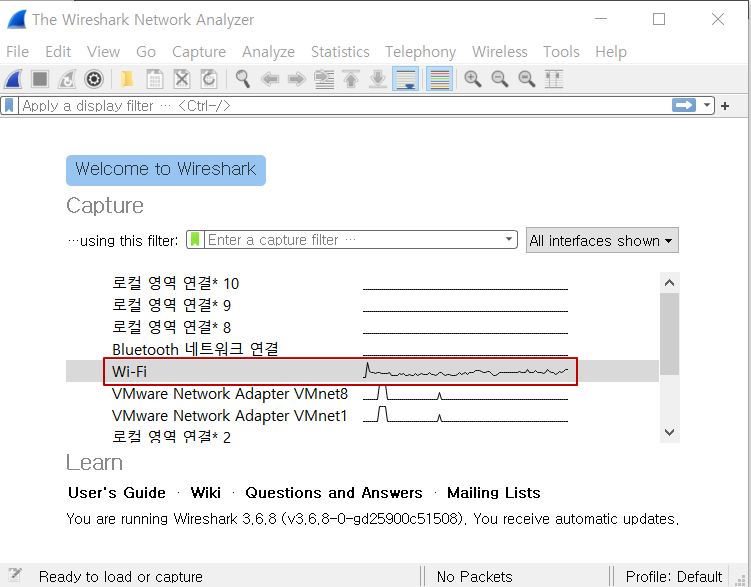751x587 pixels.
Task: Open the Statistics menu
Action: click(x=340, y=52)
